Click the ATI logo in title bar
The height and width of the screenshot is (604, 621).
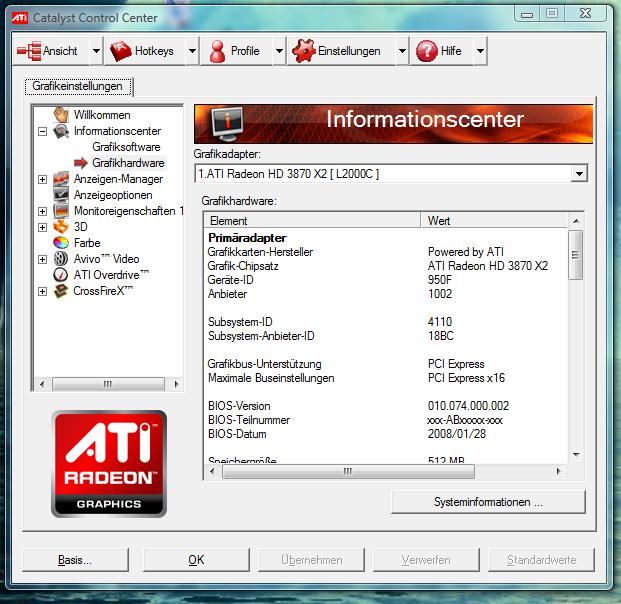click(x=20, y=18)
